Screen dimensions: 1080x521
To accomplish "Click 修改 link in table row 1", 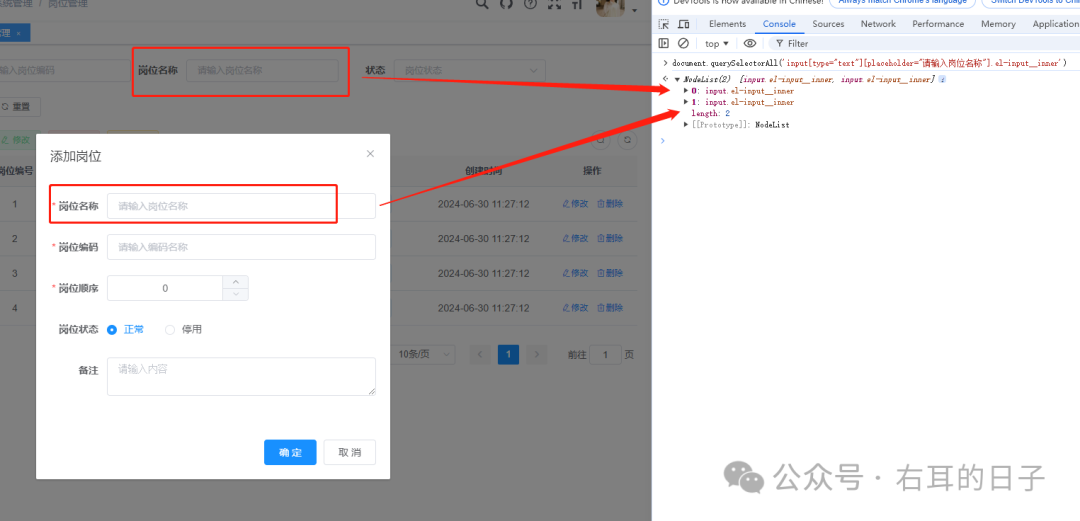I will pyautogui.click(x=575, y=204).
